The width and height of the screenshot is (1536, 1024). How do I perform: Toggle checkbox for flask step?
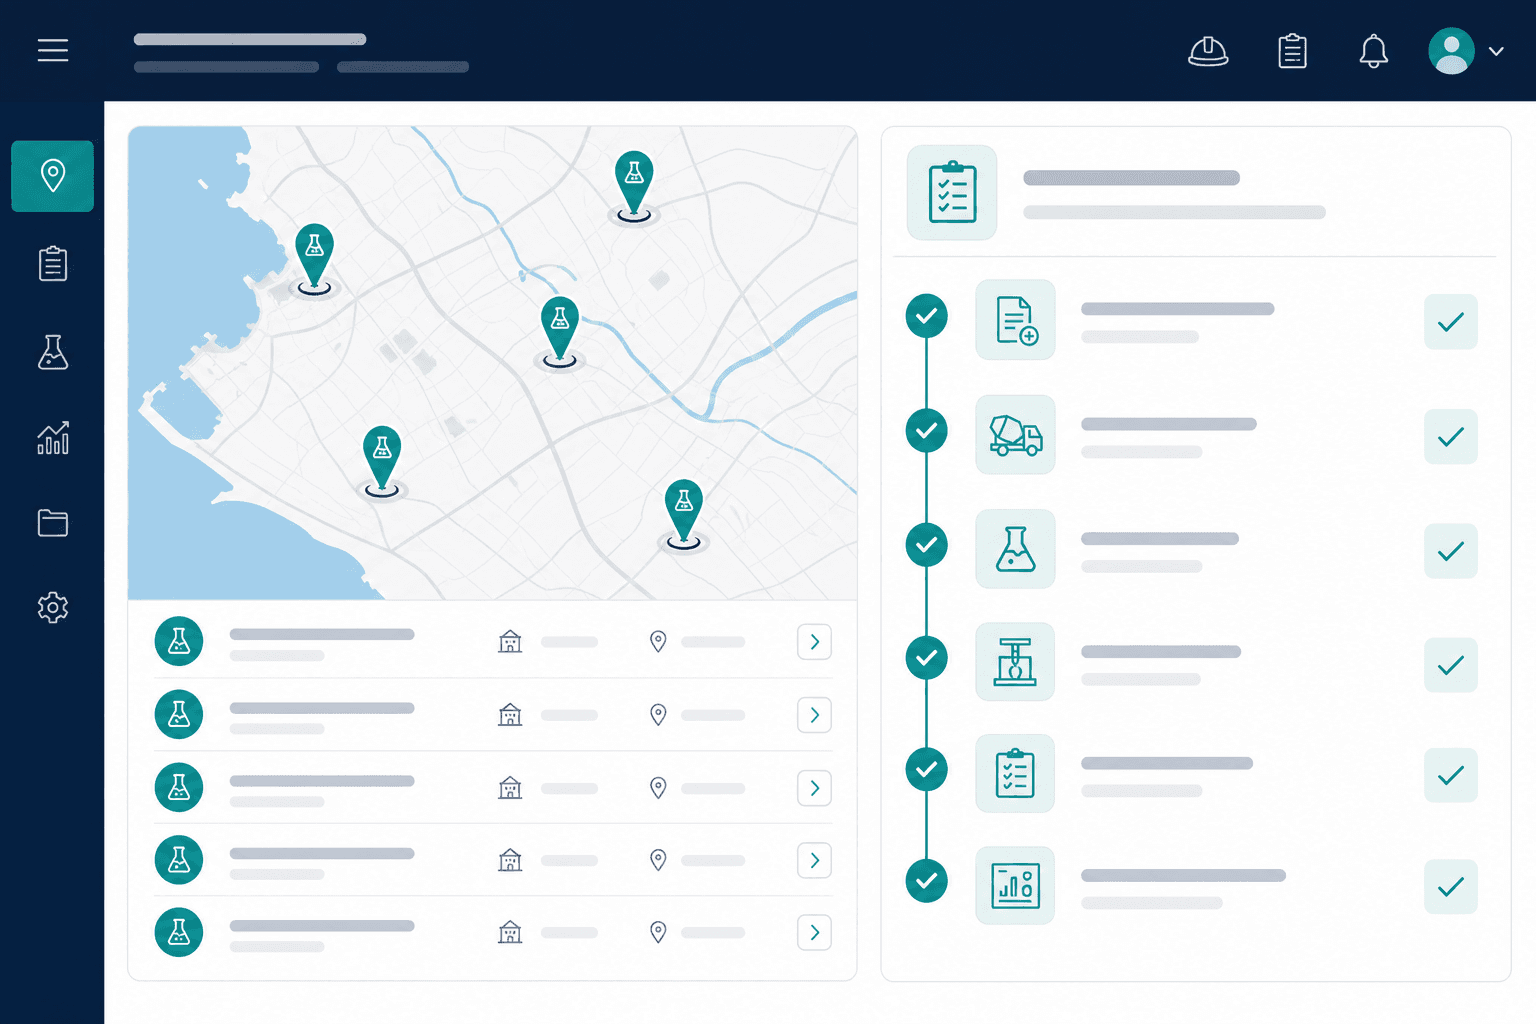(1450, 551)
